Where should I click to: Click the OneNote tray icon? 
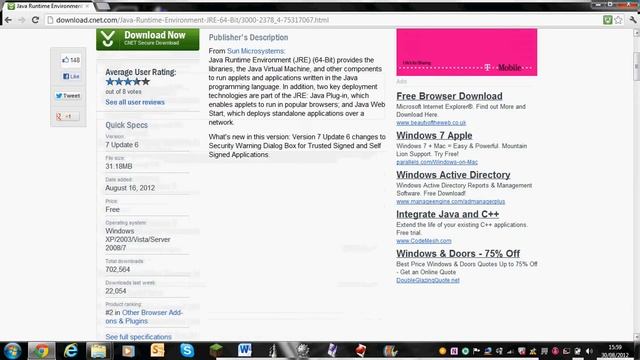[x=454, y=351]
